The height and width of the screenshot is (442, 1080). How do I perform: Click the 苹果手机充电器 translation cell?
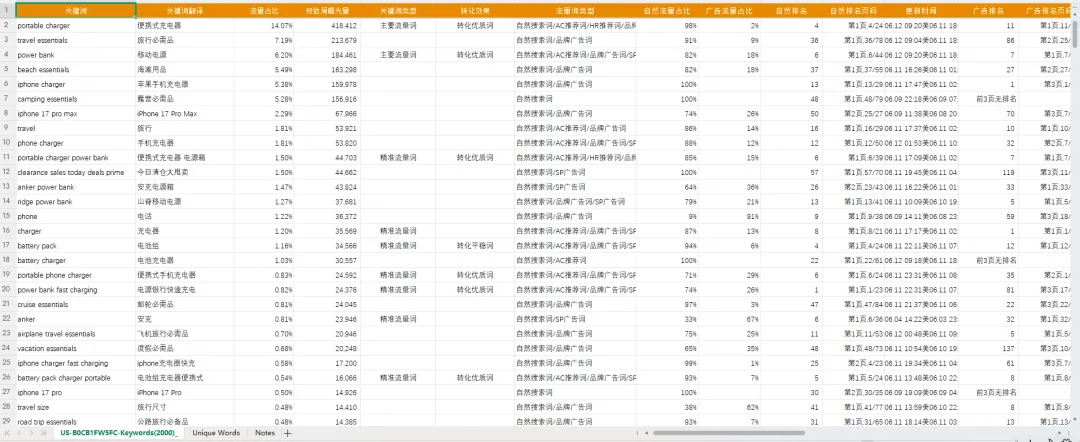[x=185, y=84]
